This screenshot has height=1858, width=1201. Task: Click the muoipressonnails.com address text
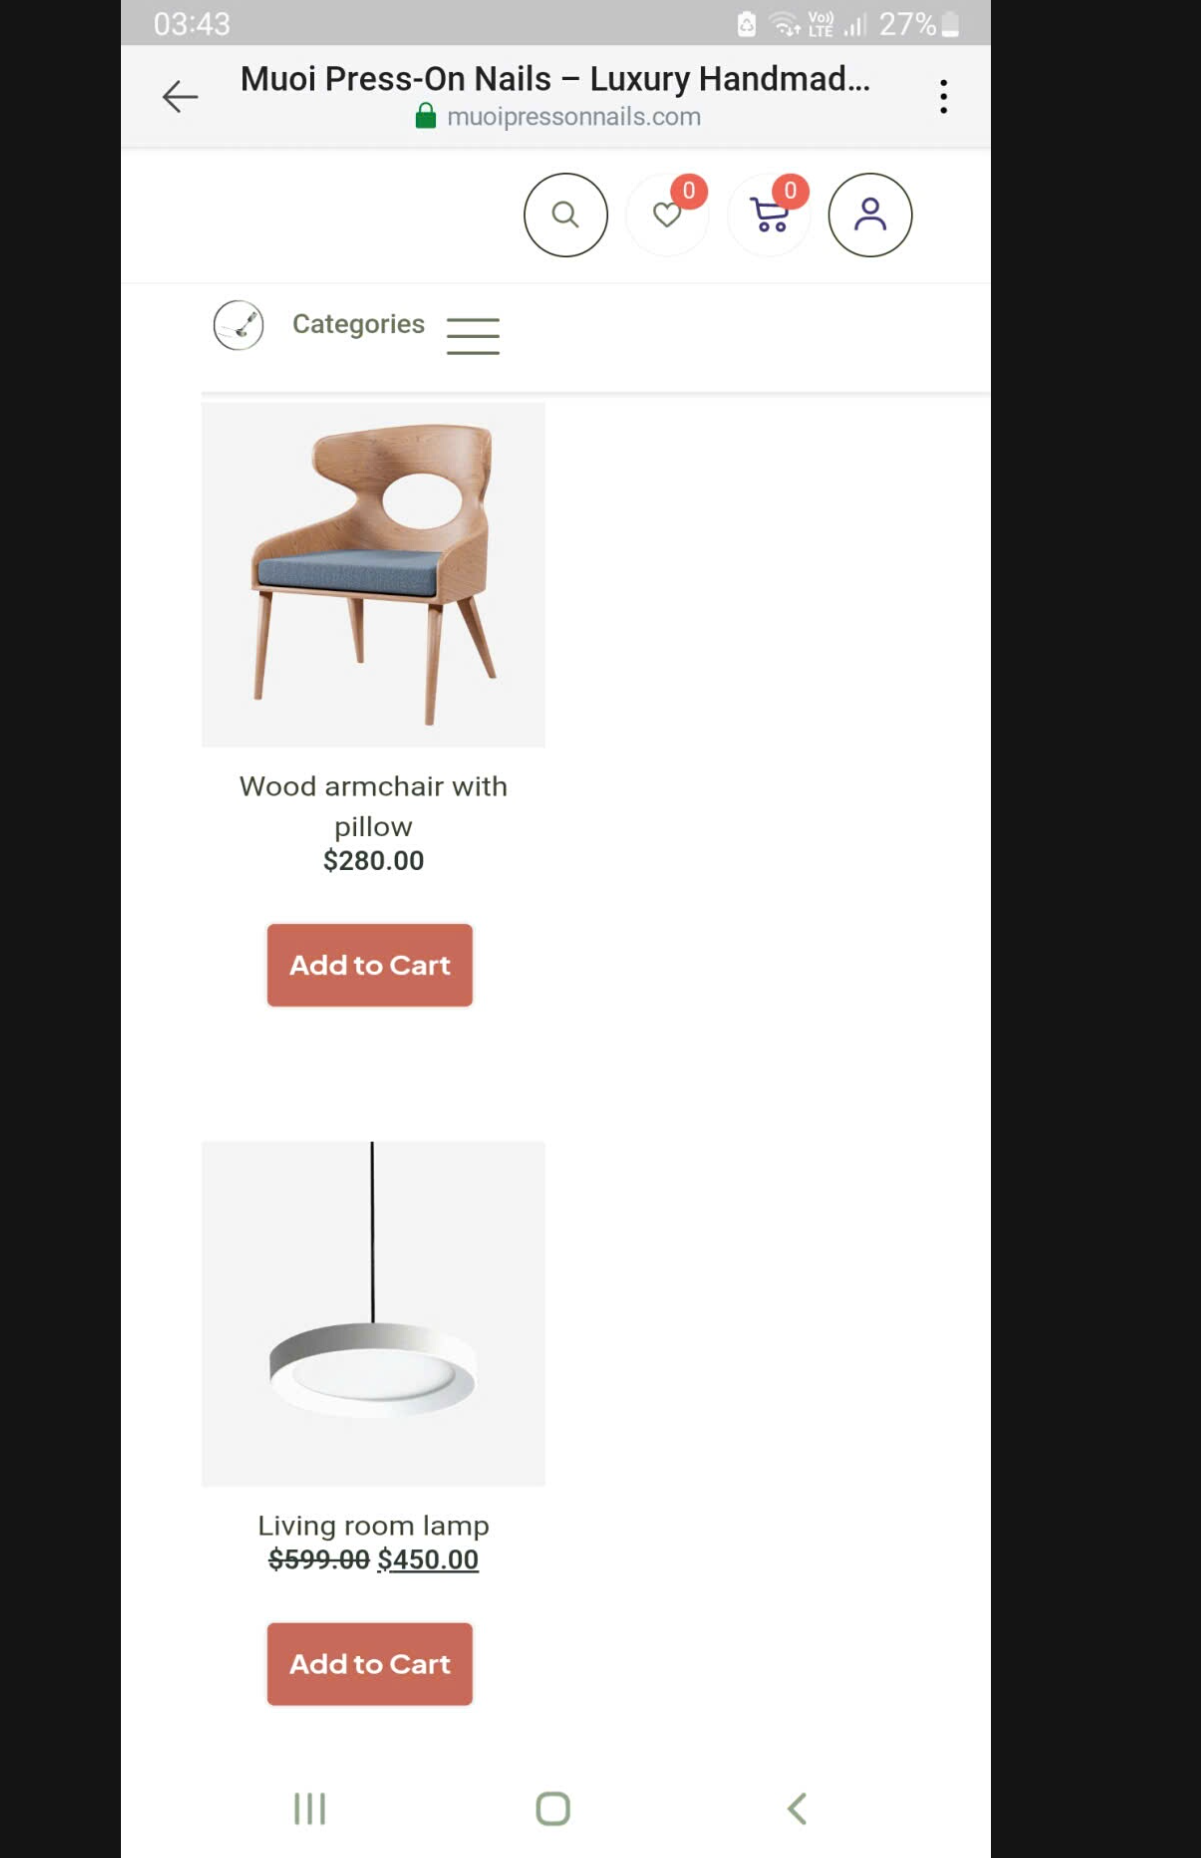click(x=574, y=116)
